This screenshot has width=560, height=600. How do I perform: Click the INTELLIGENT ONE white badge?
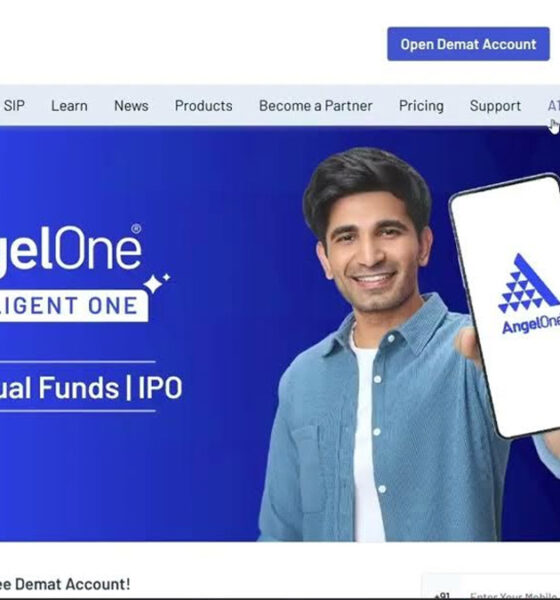coord(74,306)
